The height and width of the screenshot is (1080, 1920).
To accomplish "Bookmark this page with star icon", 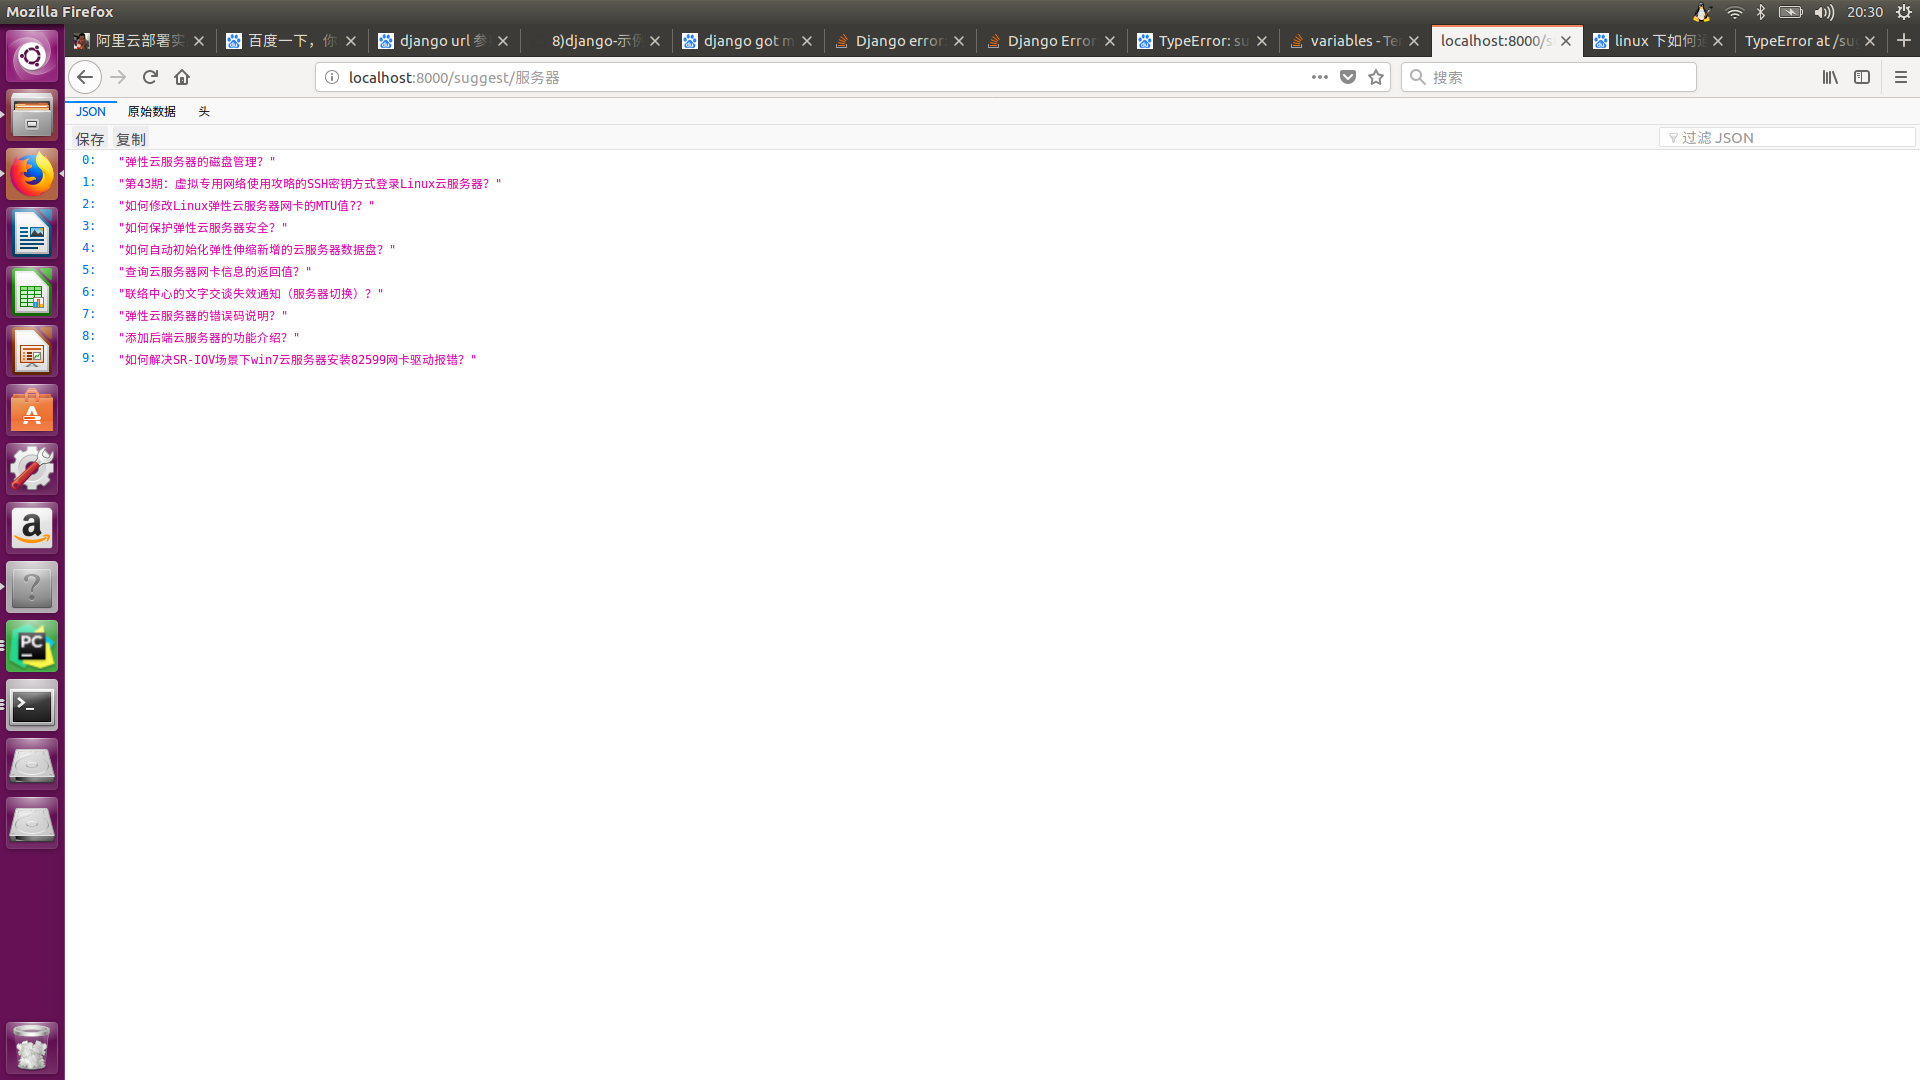I will (1376, 77).
